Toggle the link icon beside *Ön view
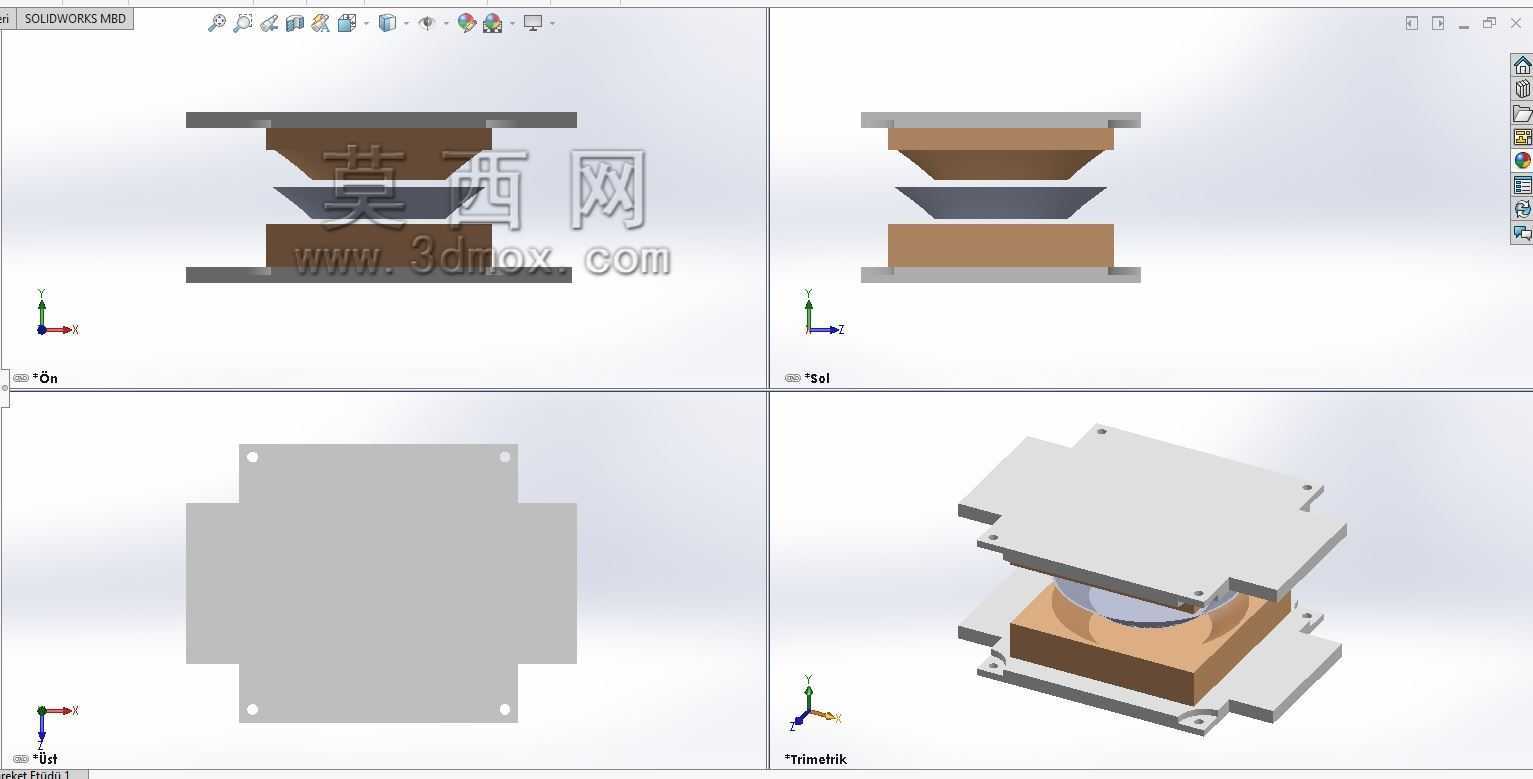 20,378
